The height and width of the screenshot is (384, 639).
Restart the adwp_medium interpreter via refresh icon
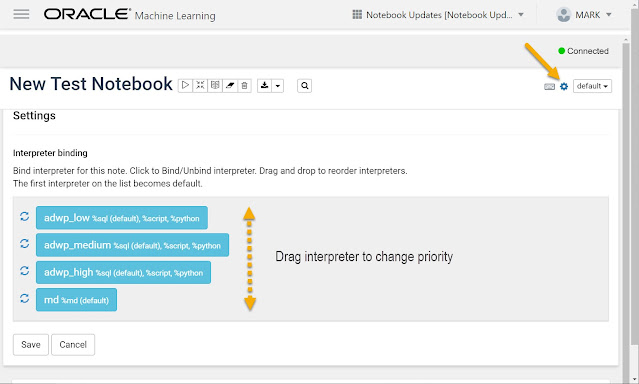coord(24,243)
